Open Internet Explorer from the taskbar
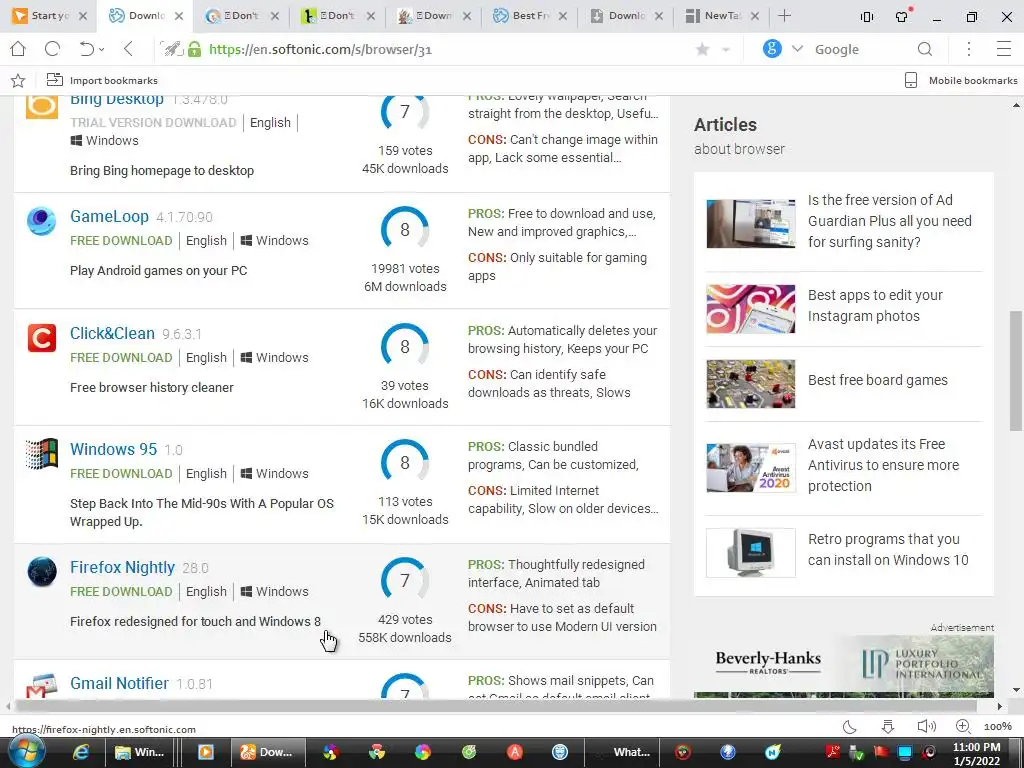Image resolution: width=1024 pixels, height=768 pixels. tap(80, 752)
